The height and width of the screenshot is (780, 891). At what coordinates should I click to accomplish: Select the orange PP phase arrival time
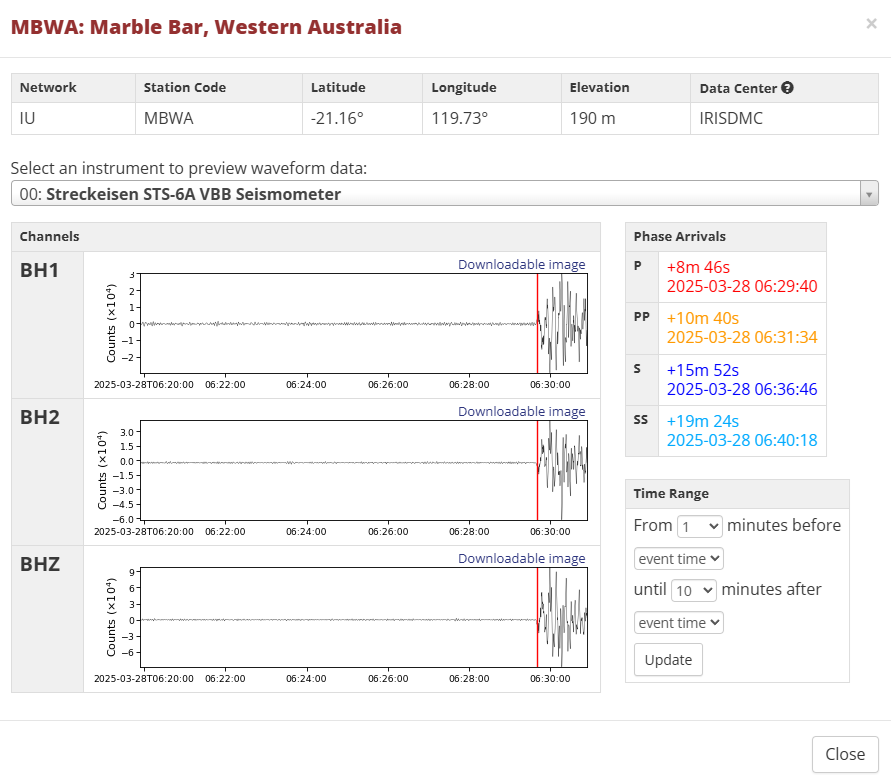tap(741, 338)
